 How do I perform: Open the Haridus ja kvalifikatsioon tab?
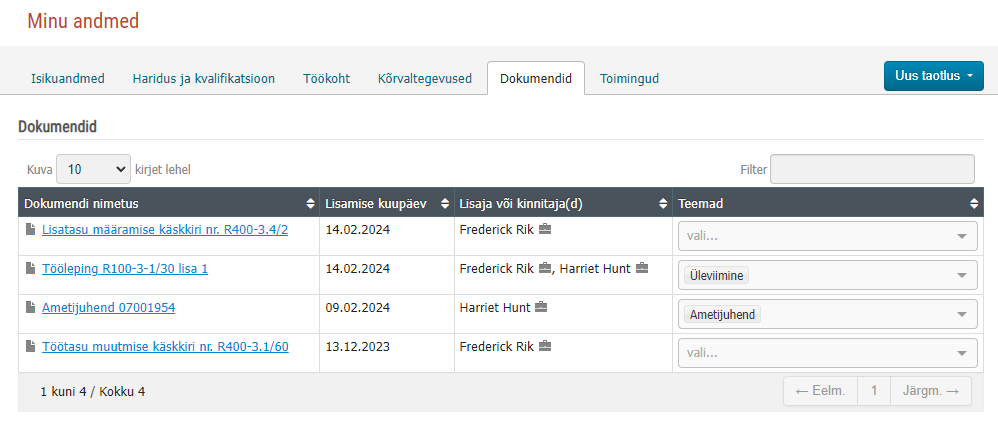coord(204,79)
